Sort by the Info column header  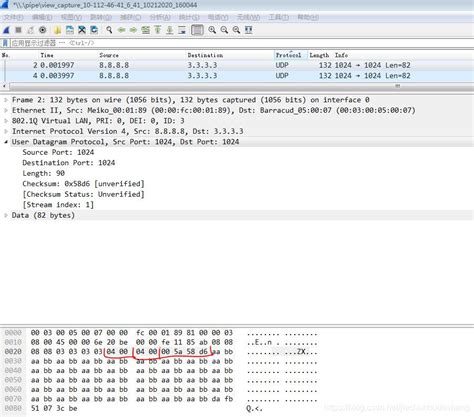coord(341,55)
